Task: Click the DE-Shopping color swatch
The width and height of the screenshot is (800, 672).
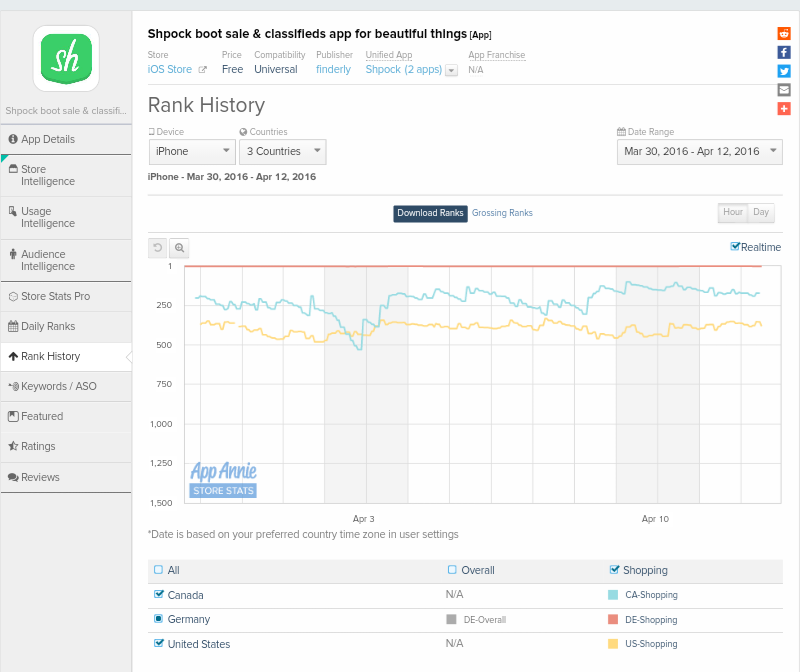Action: (x=613, y=619)
